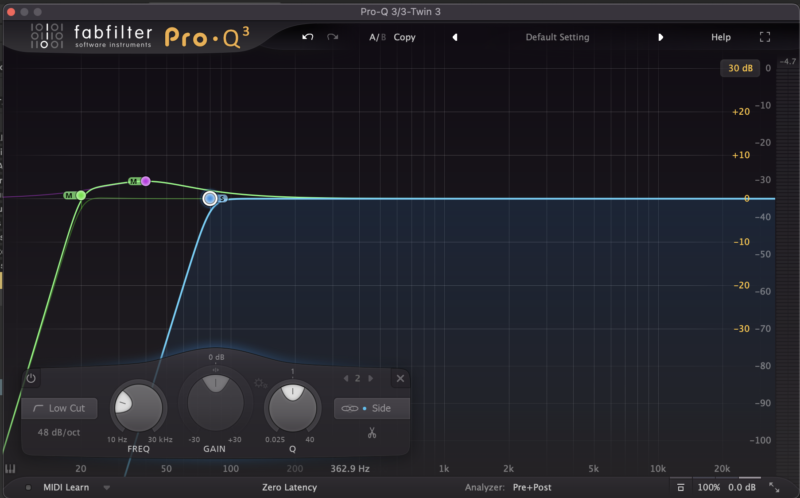Viewport: 800px width, 498px height.
Task: Toggle the band power button
Action: (31, 378)
